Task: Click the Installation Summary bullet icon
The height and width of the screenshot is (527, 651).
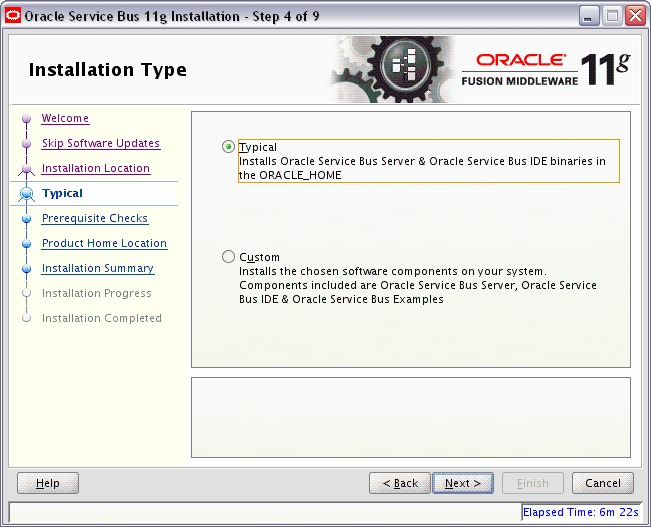Action: coord(27,269)
